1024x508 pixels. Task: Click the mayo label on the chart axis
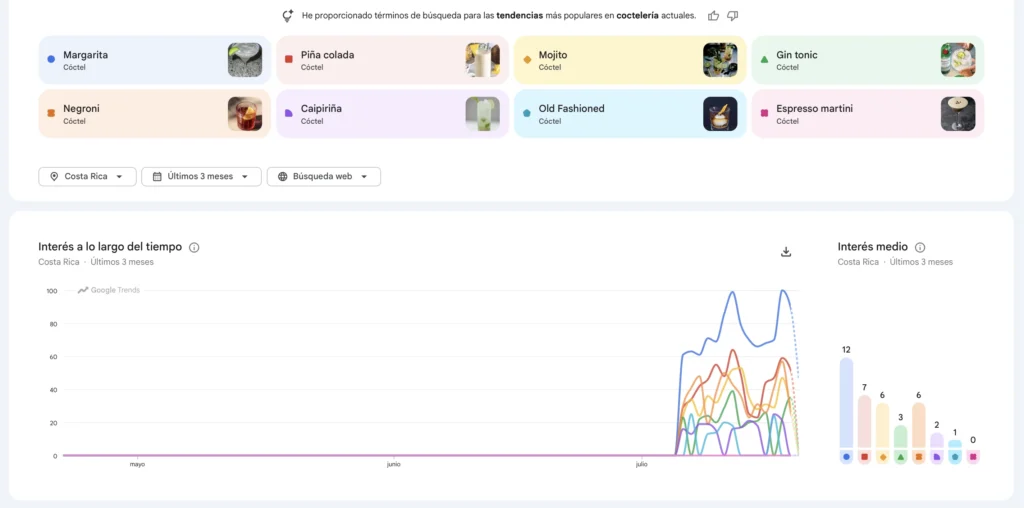click(x=137, y=465)
